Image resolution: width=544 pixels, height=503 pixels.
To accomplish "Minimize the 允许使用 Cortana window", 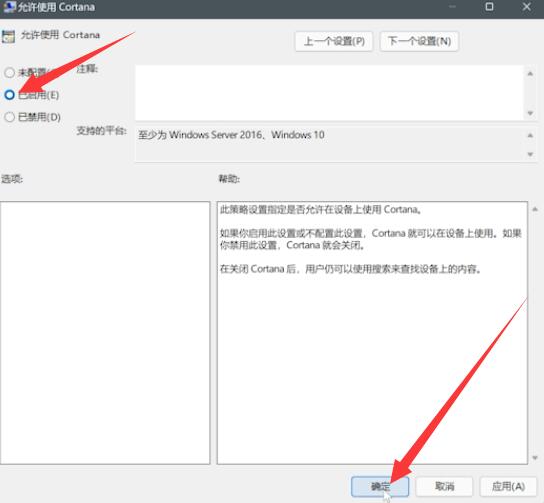I will coord(452,7).
